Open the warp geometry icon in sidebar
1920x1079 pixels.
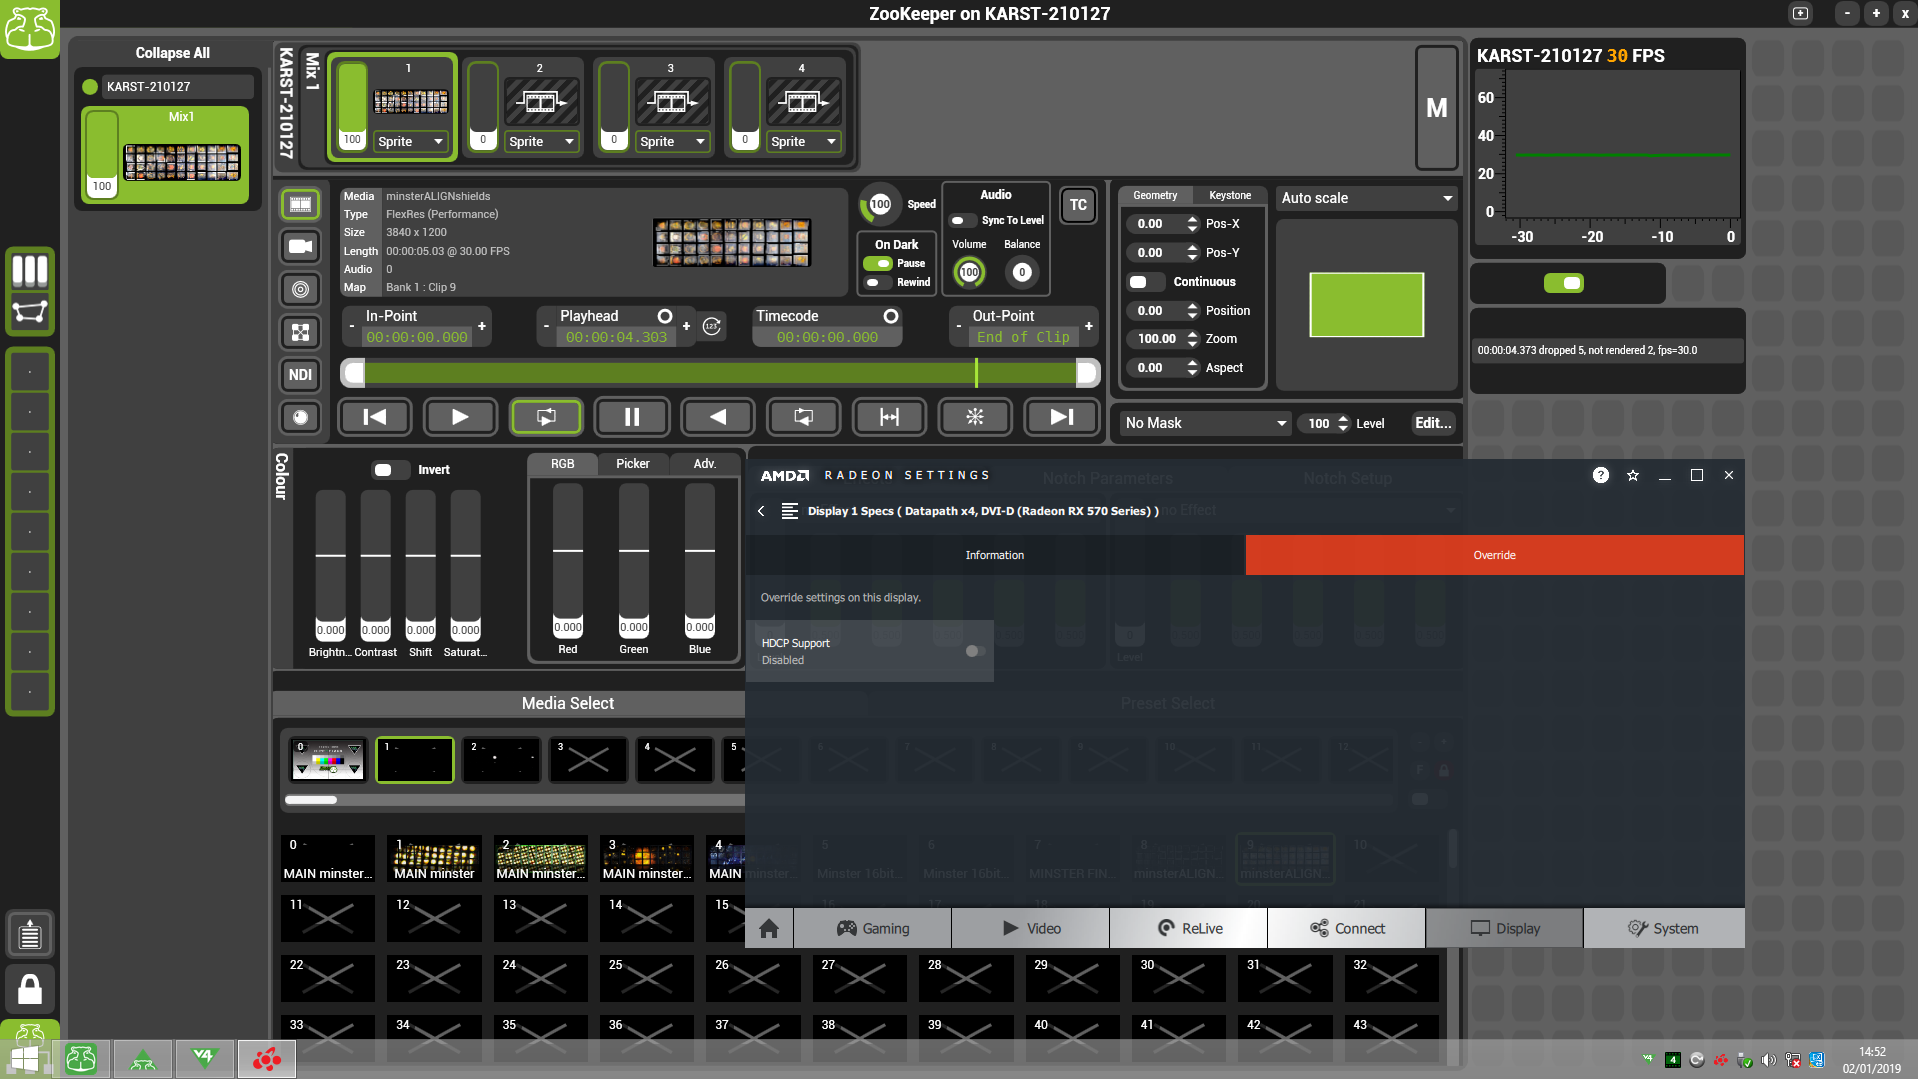pyautogui.click(x=30, y=312)
